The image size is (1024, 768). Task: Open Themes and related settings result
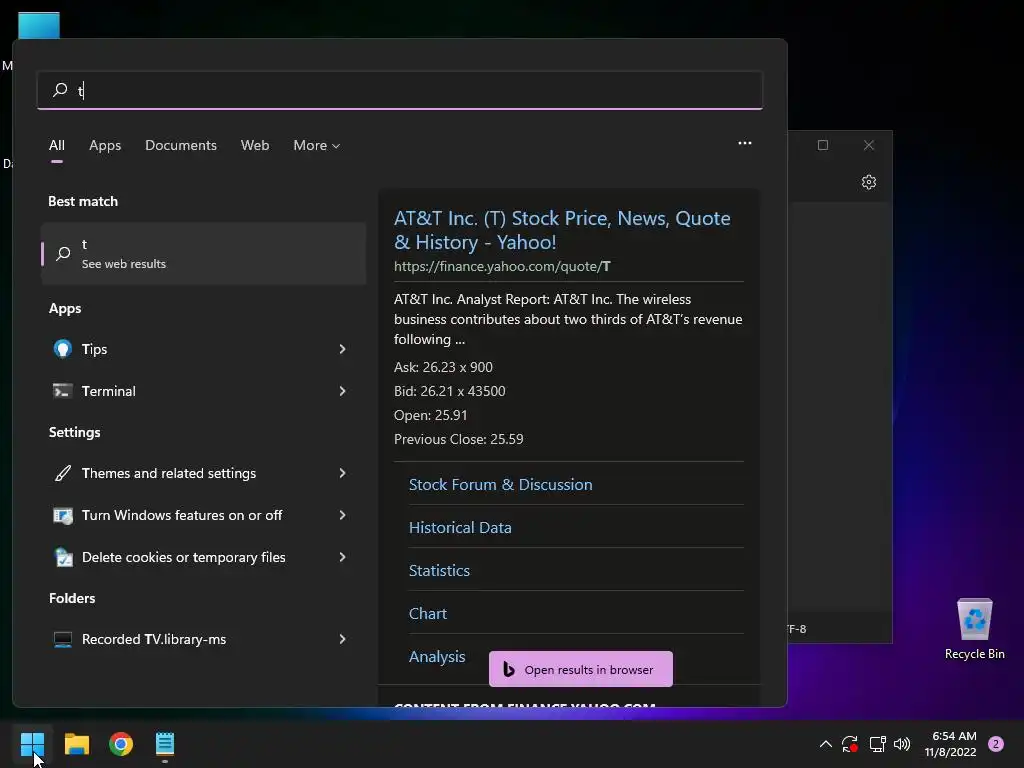point(204,473)
